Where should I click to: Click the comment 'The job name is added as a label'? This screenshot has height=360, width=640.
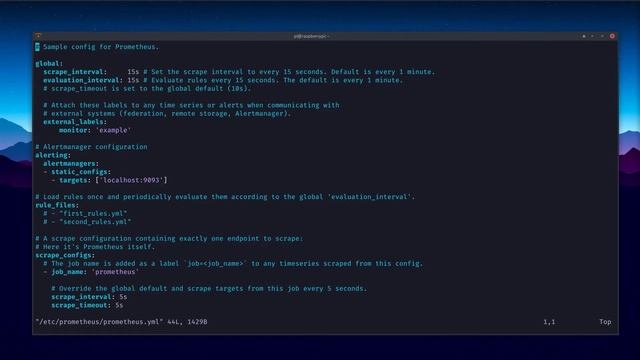coord(233,264)
